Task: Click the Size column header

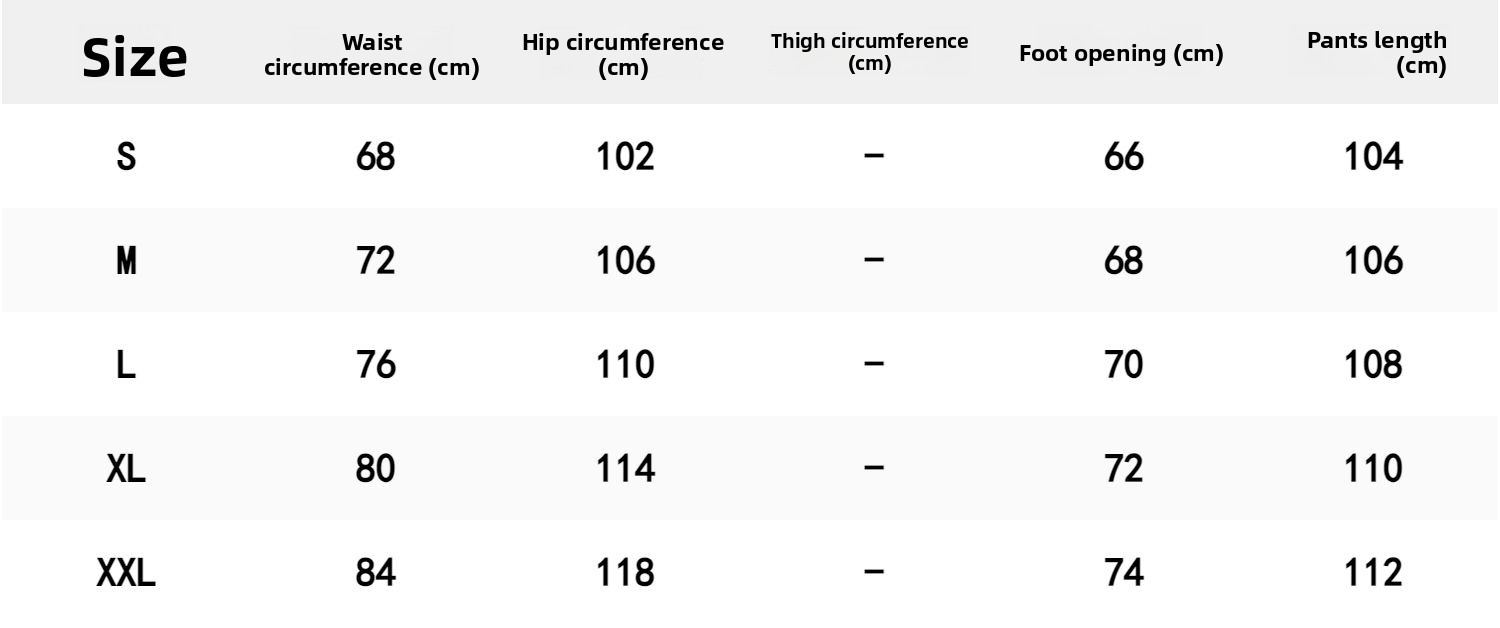Action: 134,56
